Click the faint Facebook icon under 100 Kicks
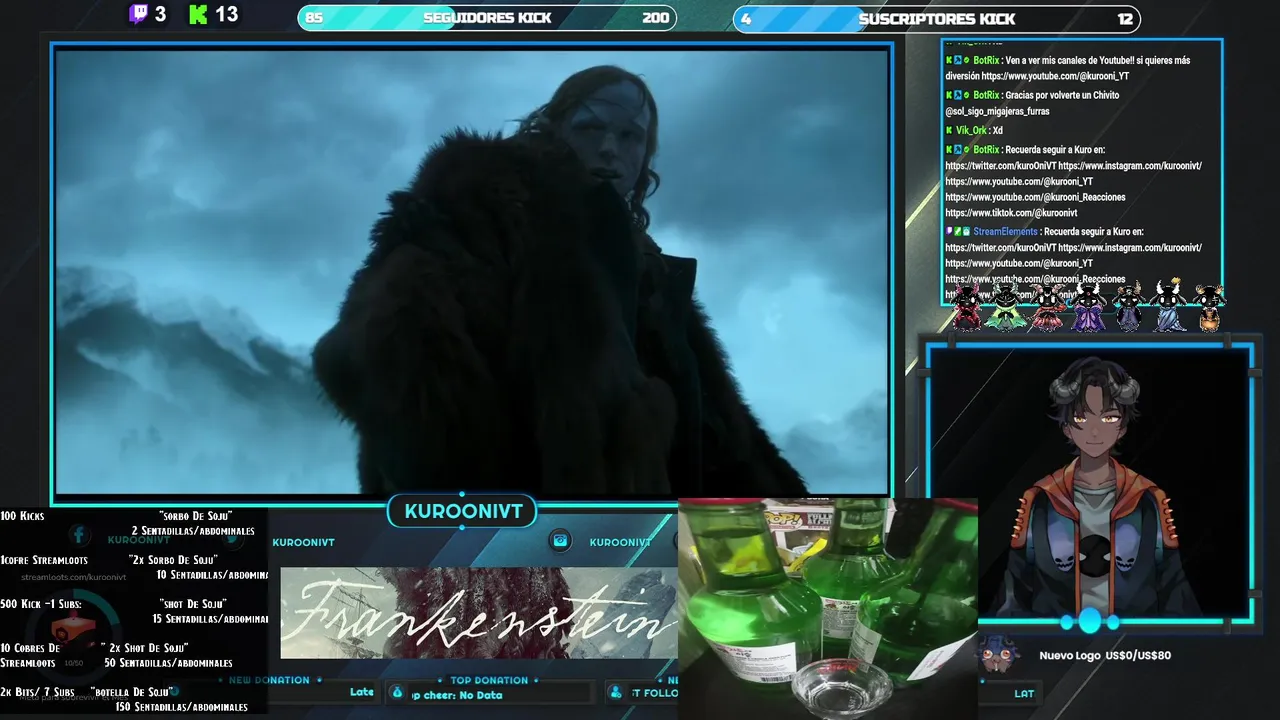This screenshot has height=720, width=1280. pyautogui.click(x=79, y=536)
